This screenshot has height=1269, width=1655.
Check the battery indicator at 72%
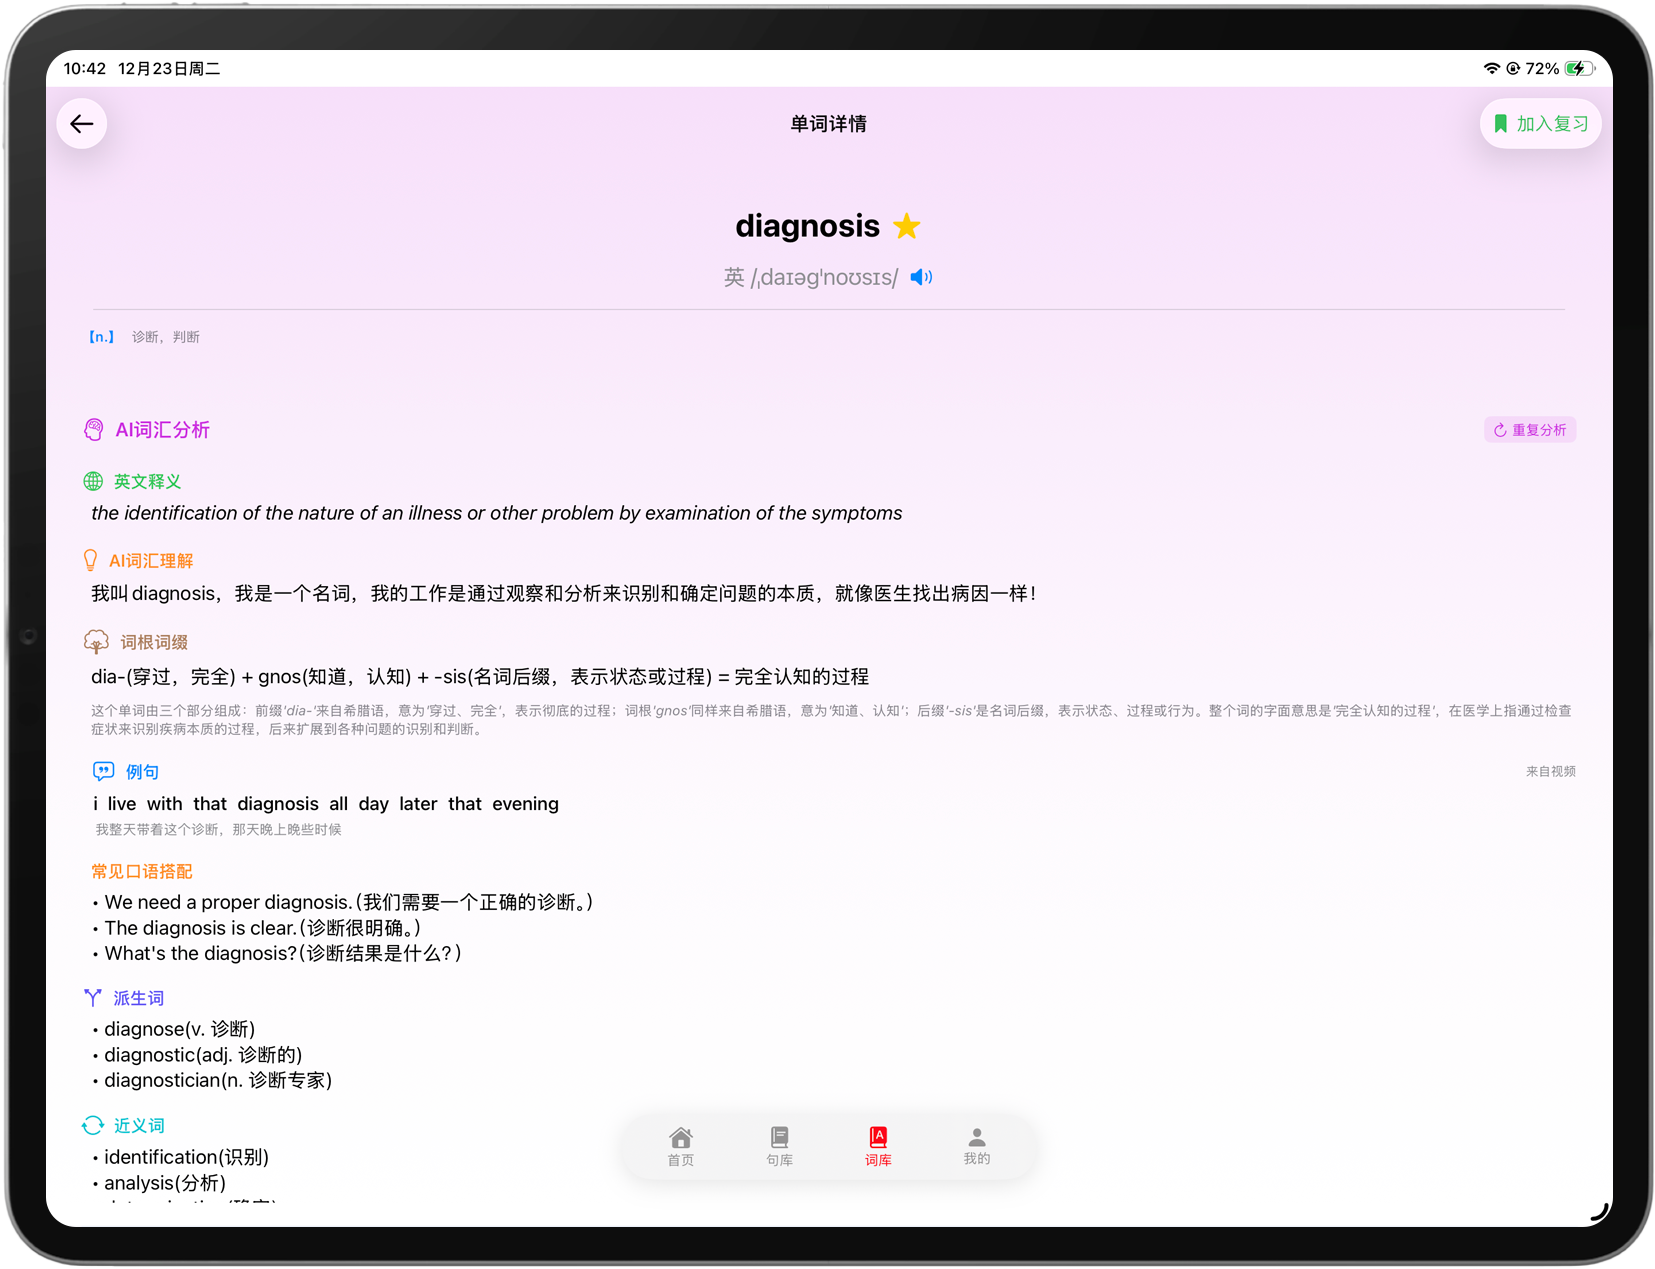tap(1578, 68)
